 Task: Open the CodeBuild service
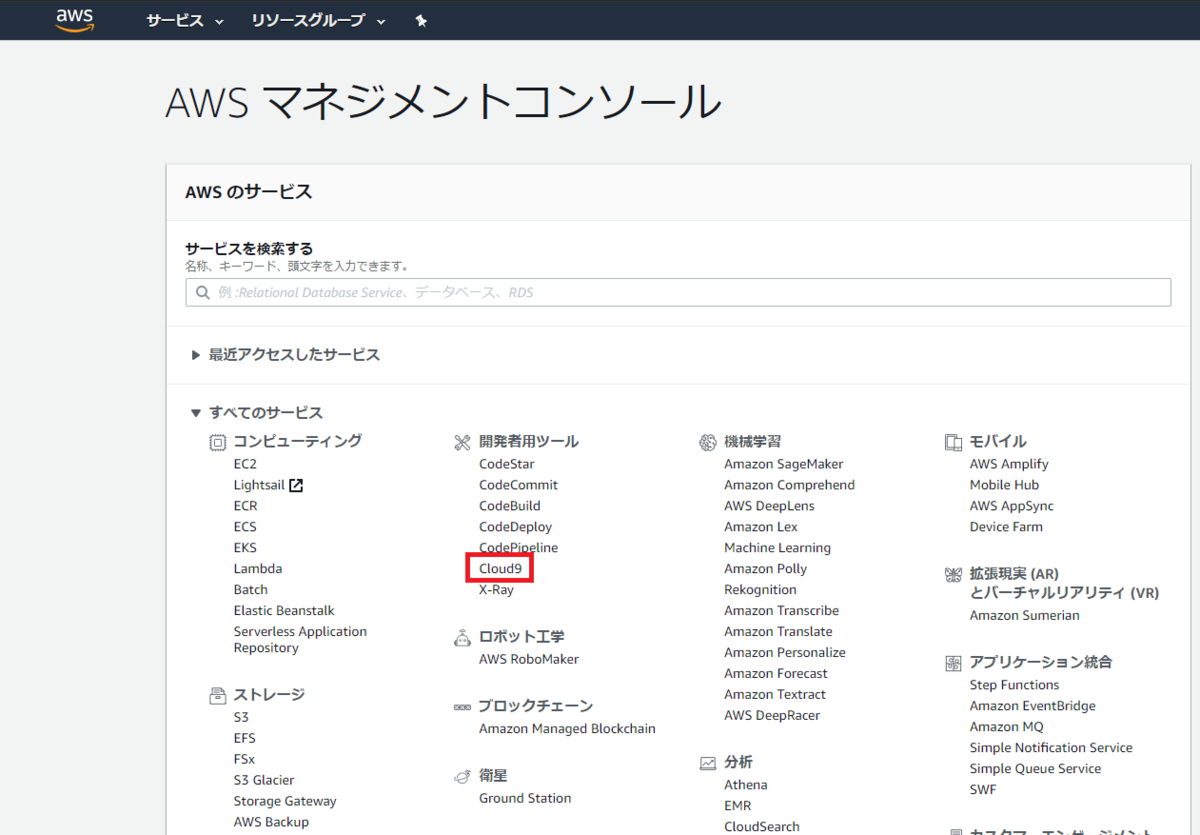[510, 506]
